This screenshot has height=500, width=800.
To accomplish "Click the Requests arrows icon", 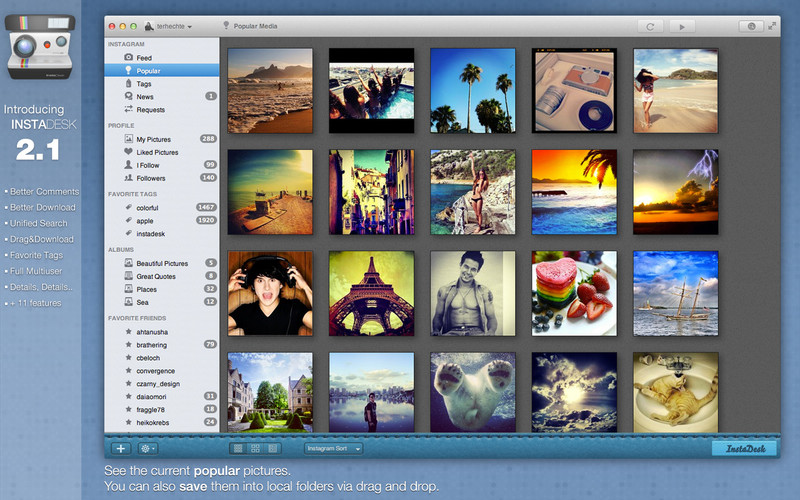I will 129,109.
